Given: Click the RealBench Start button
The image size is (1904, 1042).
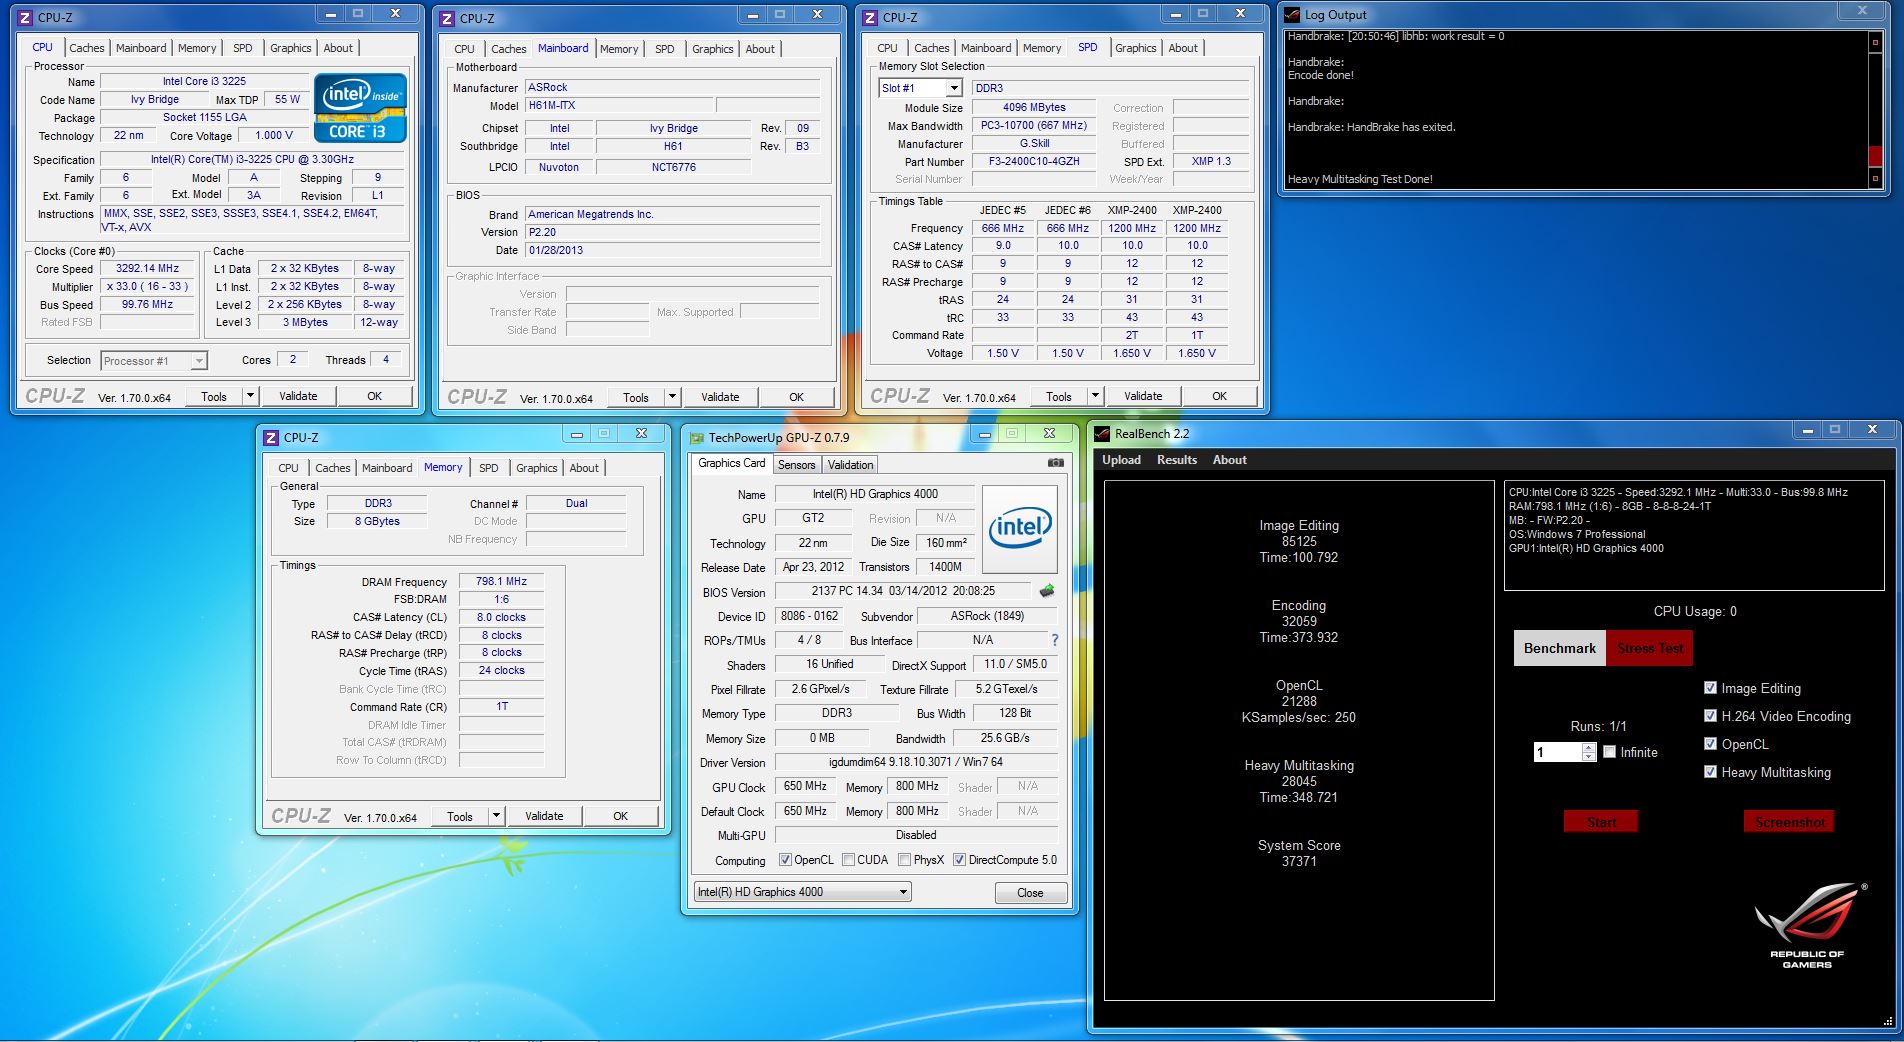Looking at the screenshot, I should (x=1601, y=822).
